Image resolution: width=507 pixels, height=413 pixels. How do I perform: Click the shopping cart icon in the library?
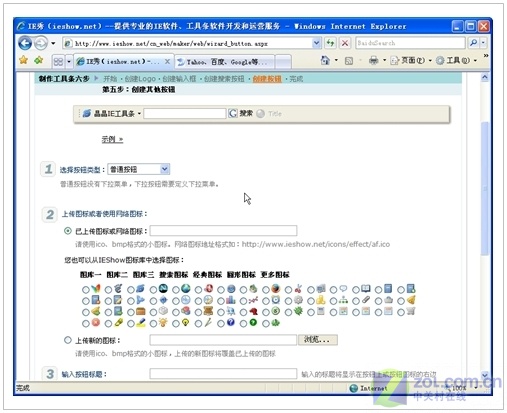[411, 311]
